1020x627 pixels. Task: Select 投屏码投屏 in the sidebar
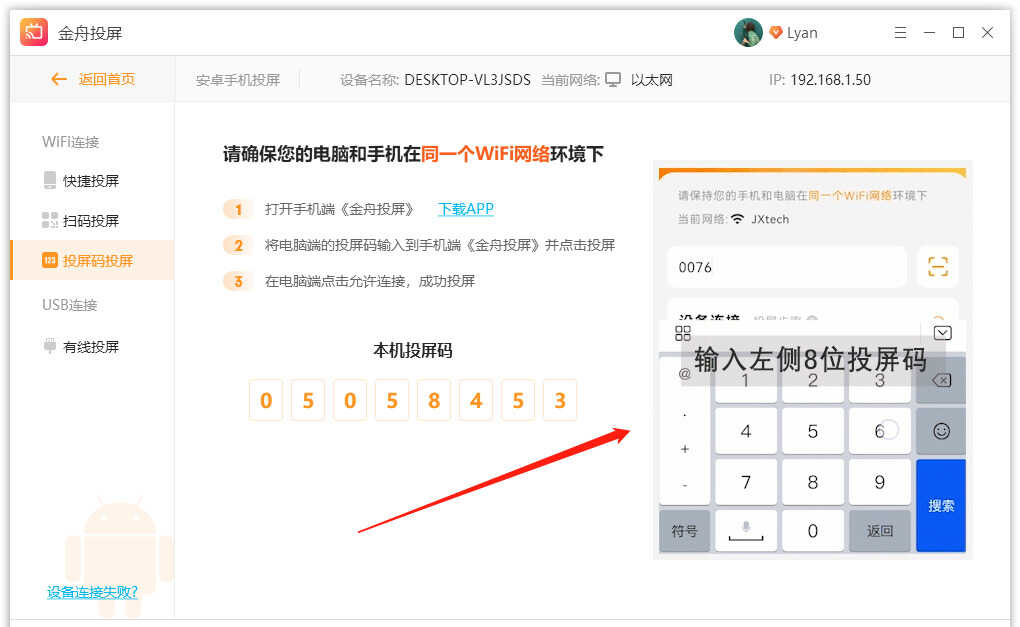tap(92, 261)
